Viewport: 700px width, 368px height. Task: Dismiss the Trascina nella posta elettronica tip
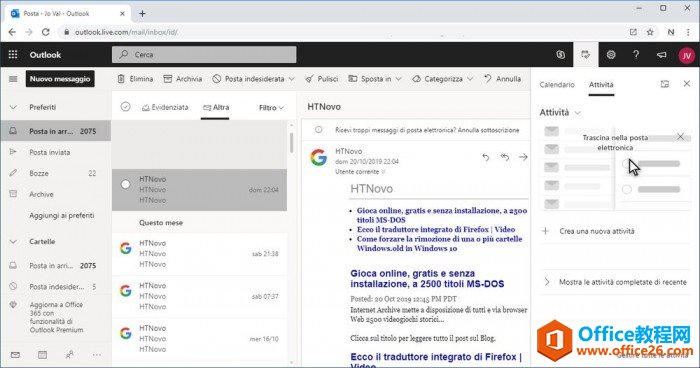coord(680,137)
